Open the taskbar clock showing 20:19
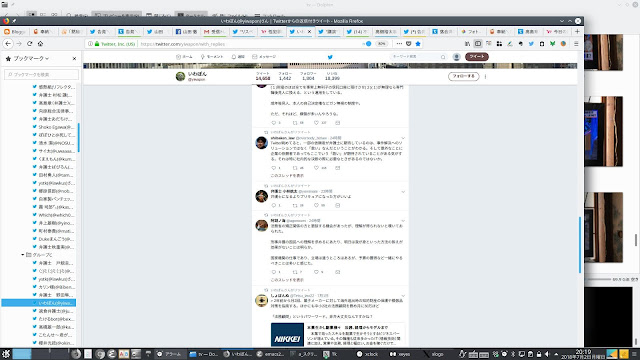 583,354
